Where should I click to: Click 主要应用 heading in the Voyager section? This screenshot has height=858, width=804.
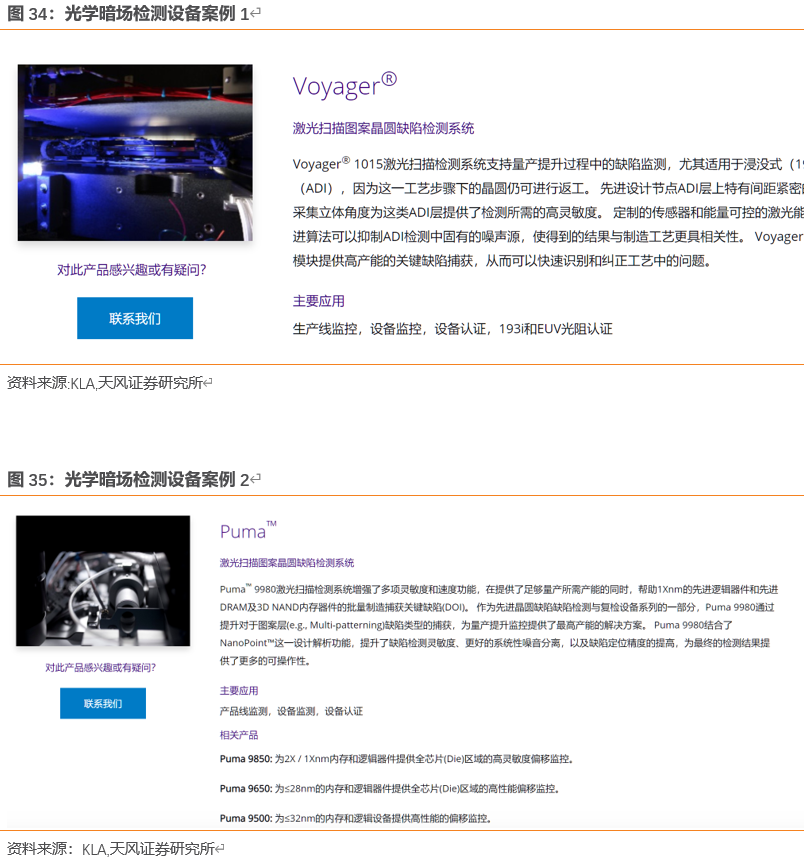tap(319, 301)
